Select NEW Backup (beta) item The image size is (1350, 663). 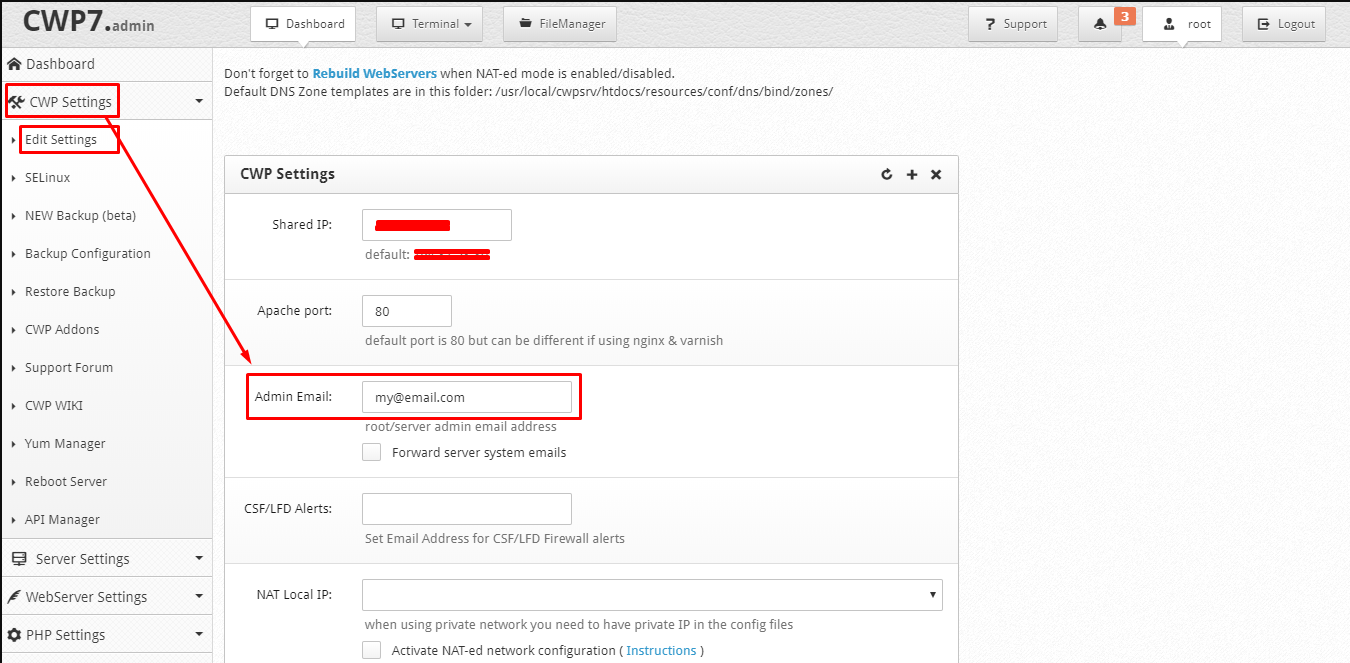(80, 216)
